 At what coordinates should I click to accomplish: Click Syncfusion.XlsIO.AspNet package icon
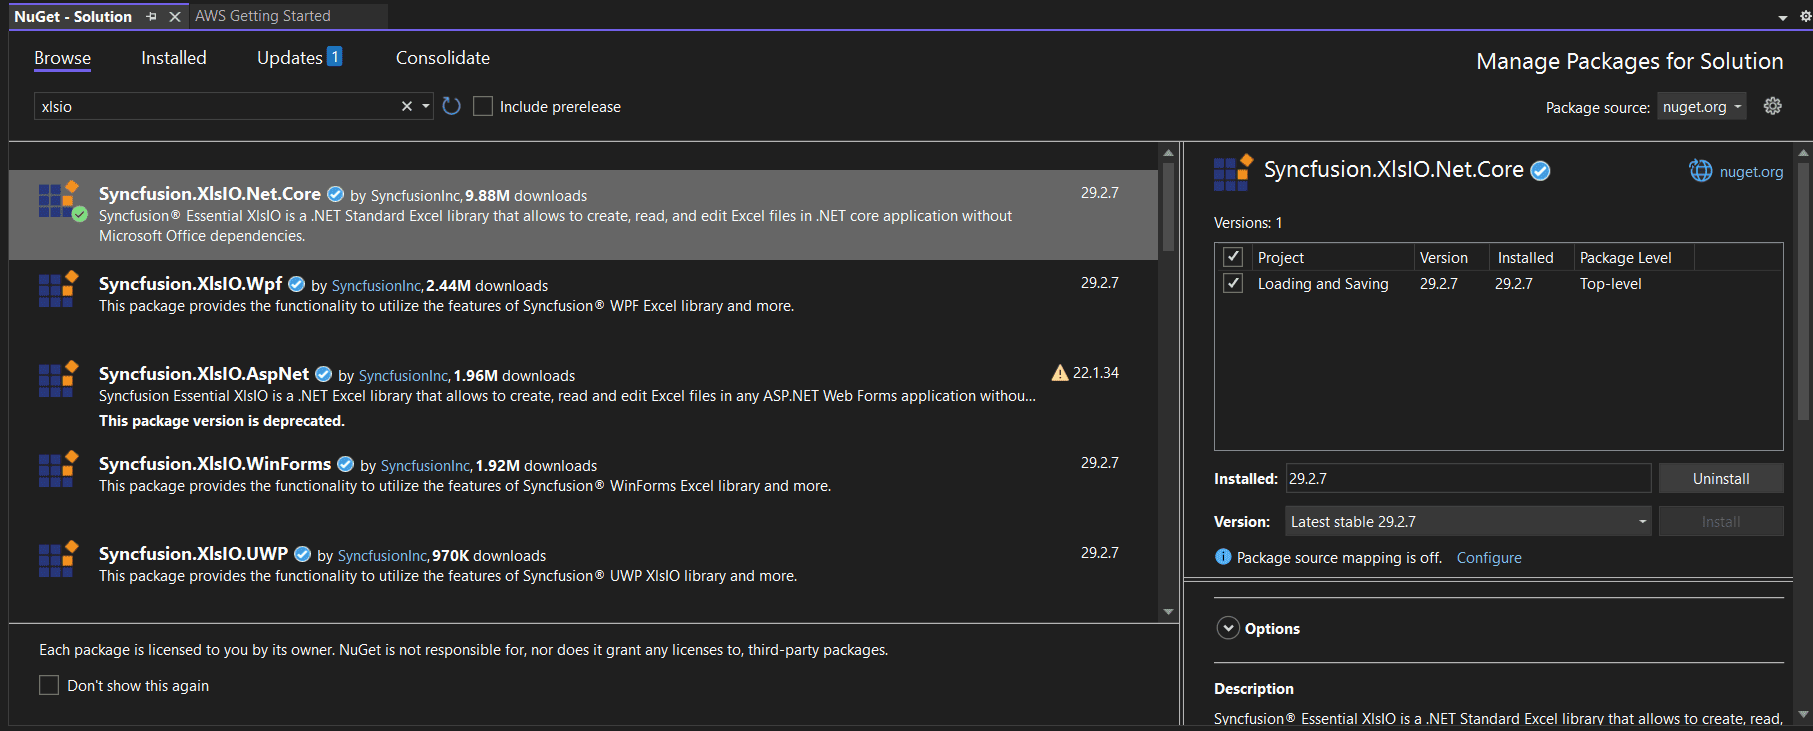(58, 379)
